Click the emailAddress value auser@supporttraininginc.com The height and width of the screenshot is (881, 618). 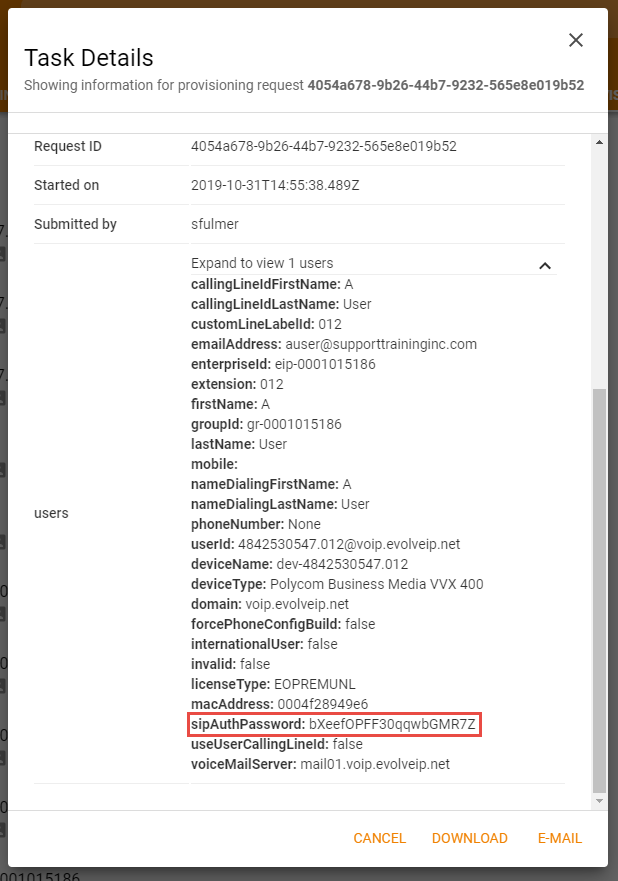pyautogui.click(x=381, y=344)
